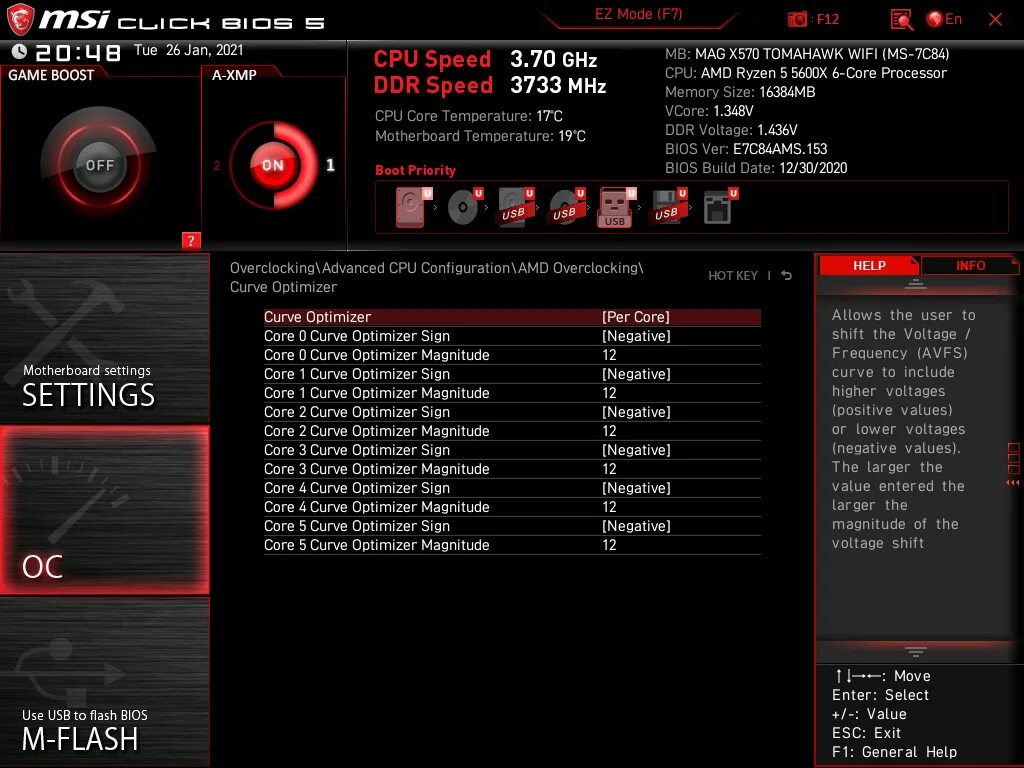This screenshot has height=768, width=1024.
Task: Click the Memory Size 16384MB text
Action: (x=740, y=92)
